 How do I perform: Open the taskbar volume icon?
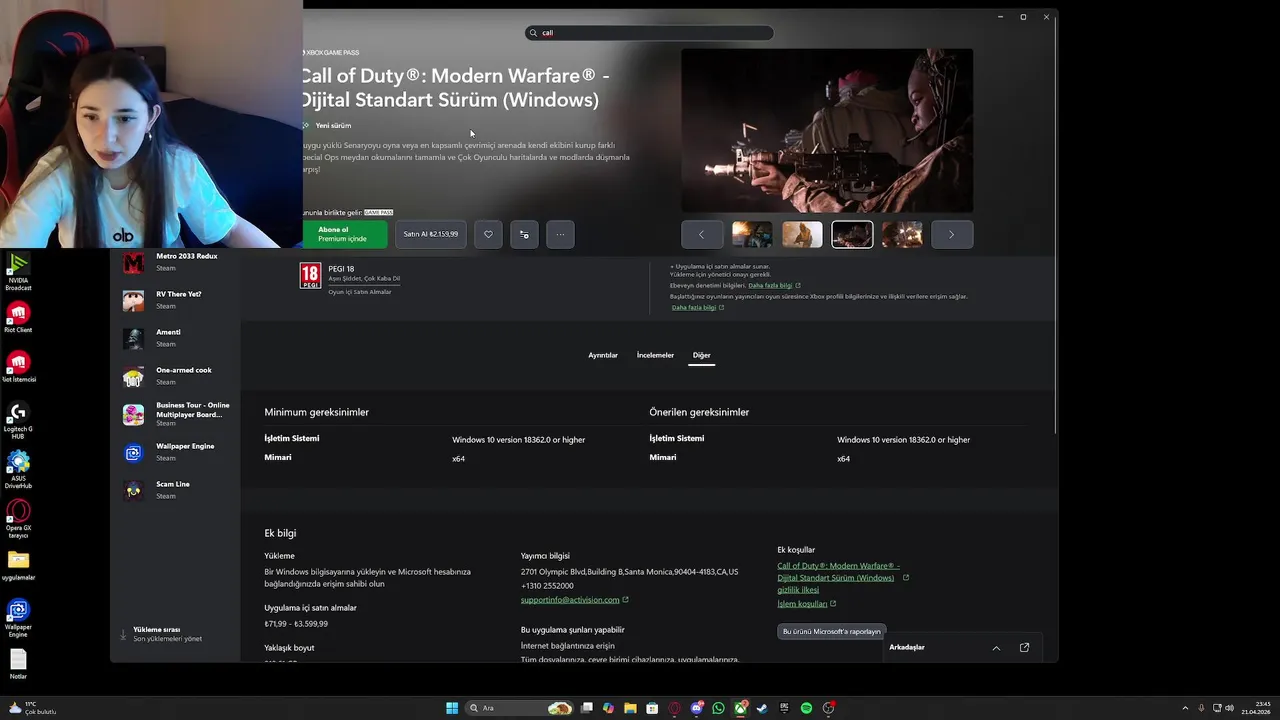(x=1229, y=708)
